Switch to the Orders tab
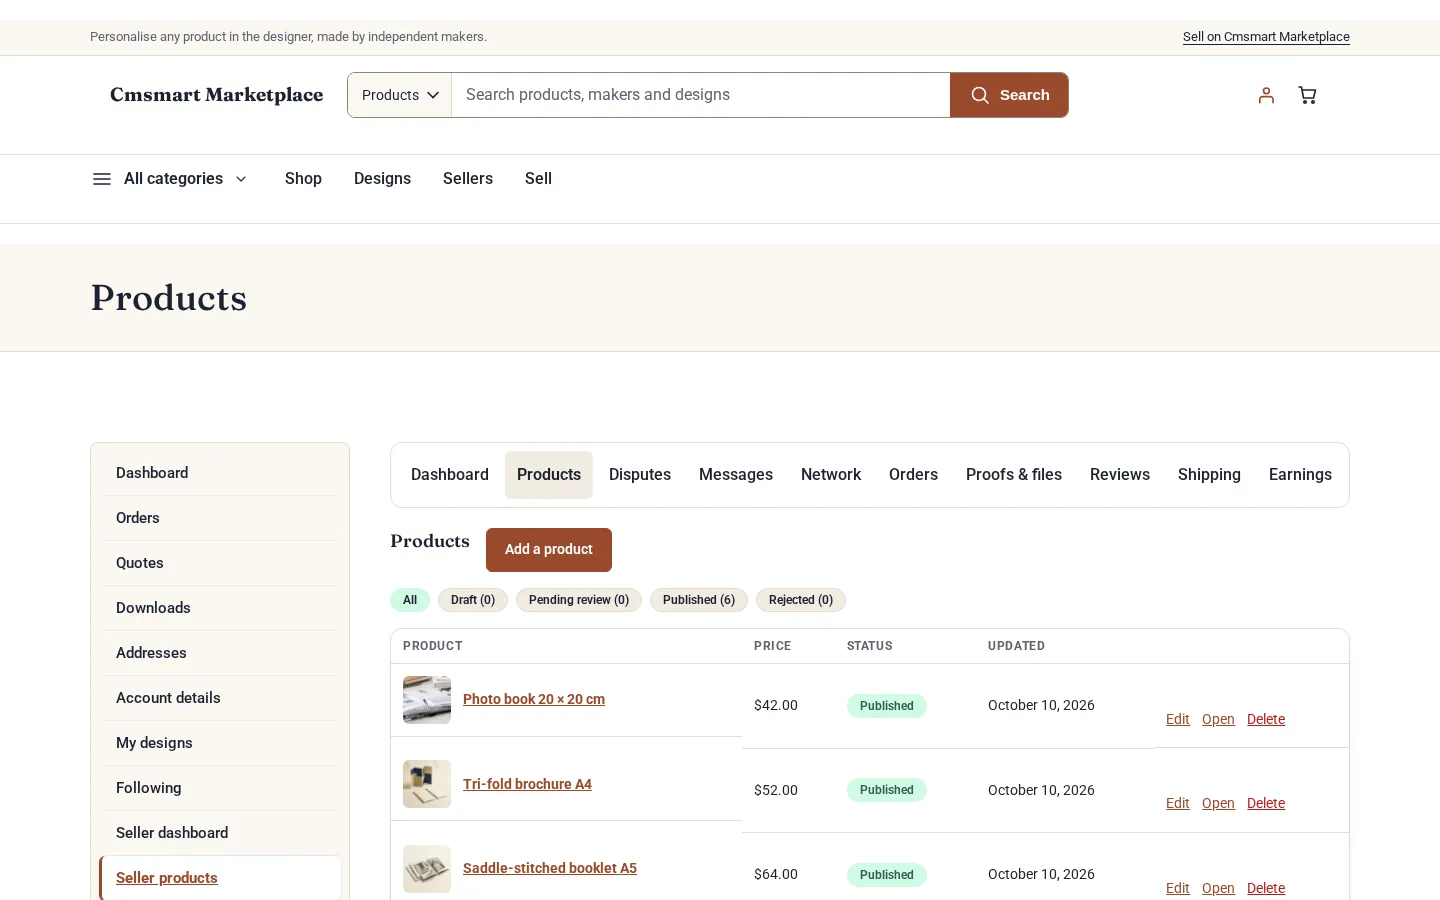This screenshot has width=1440, height=900. coord(913,475)
